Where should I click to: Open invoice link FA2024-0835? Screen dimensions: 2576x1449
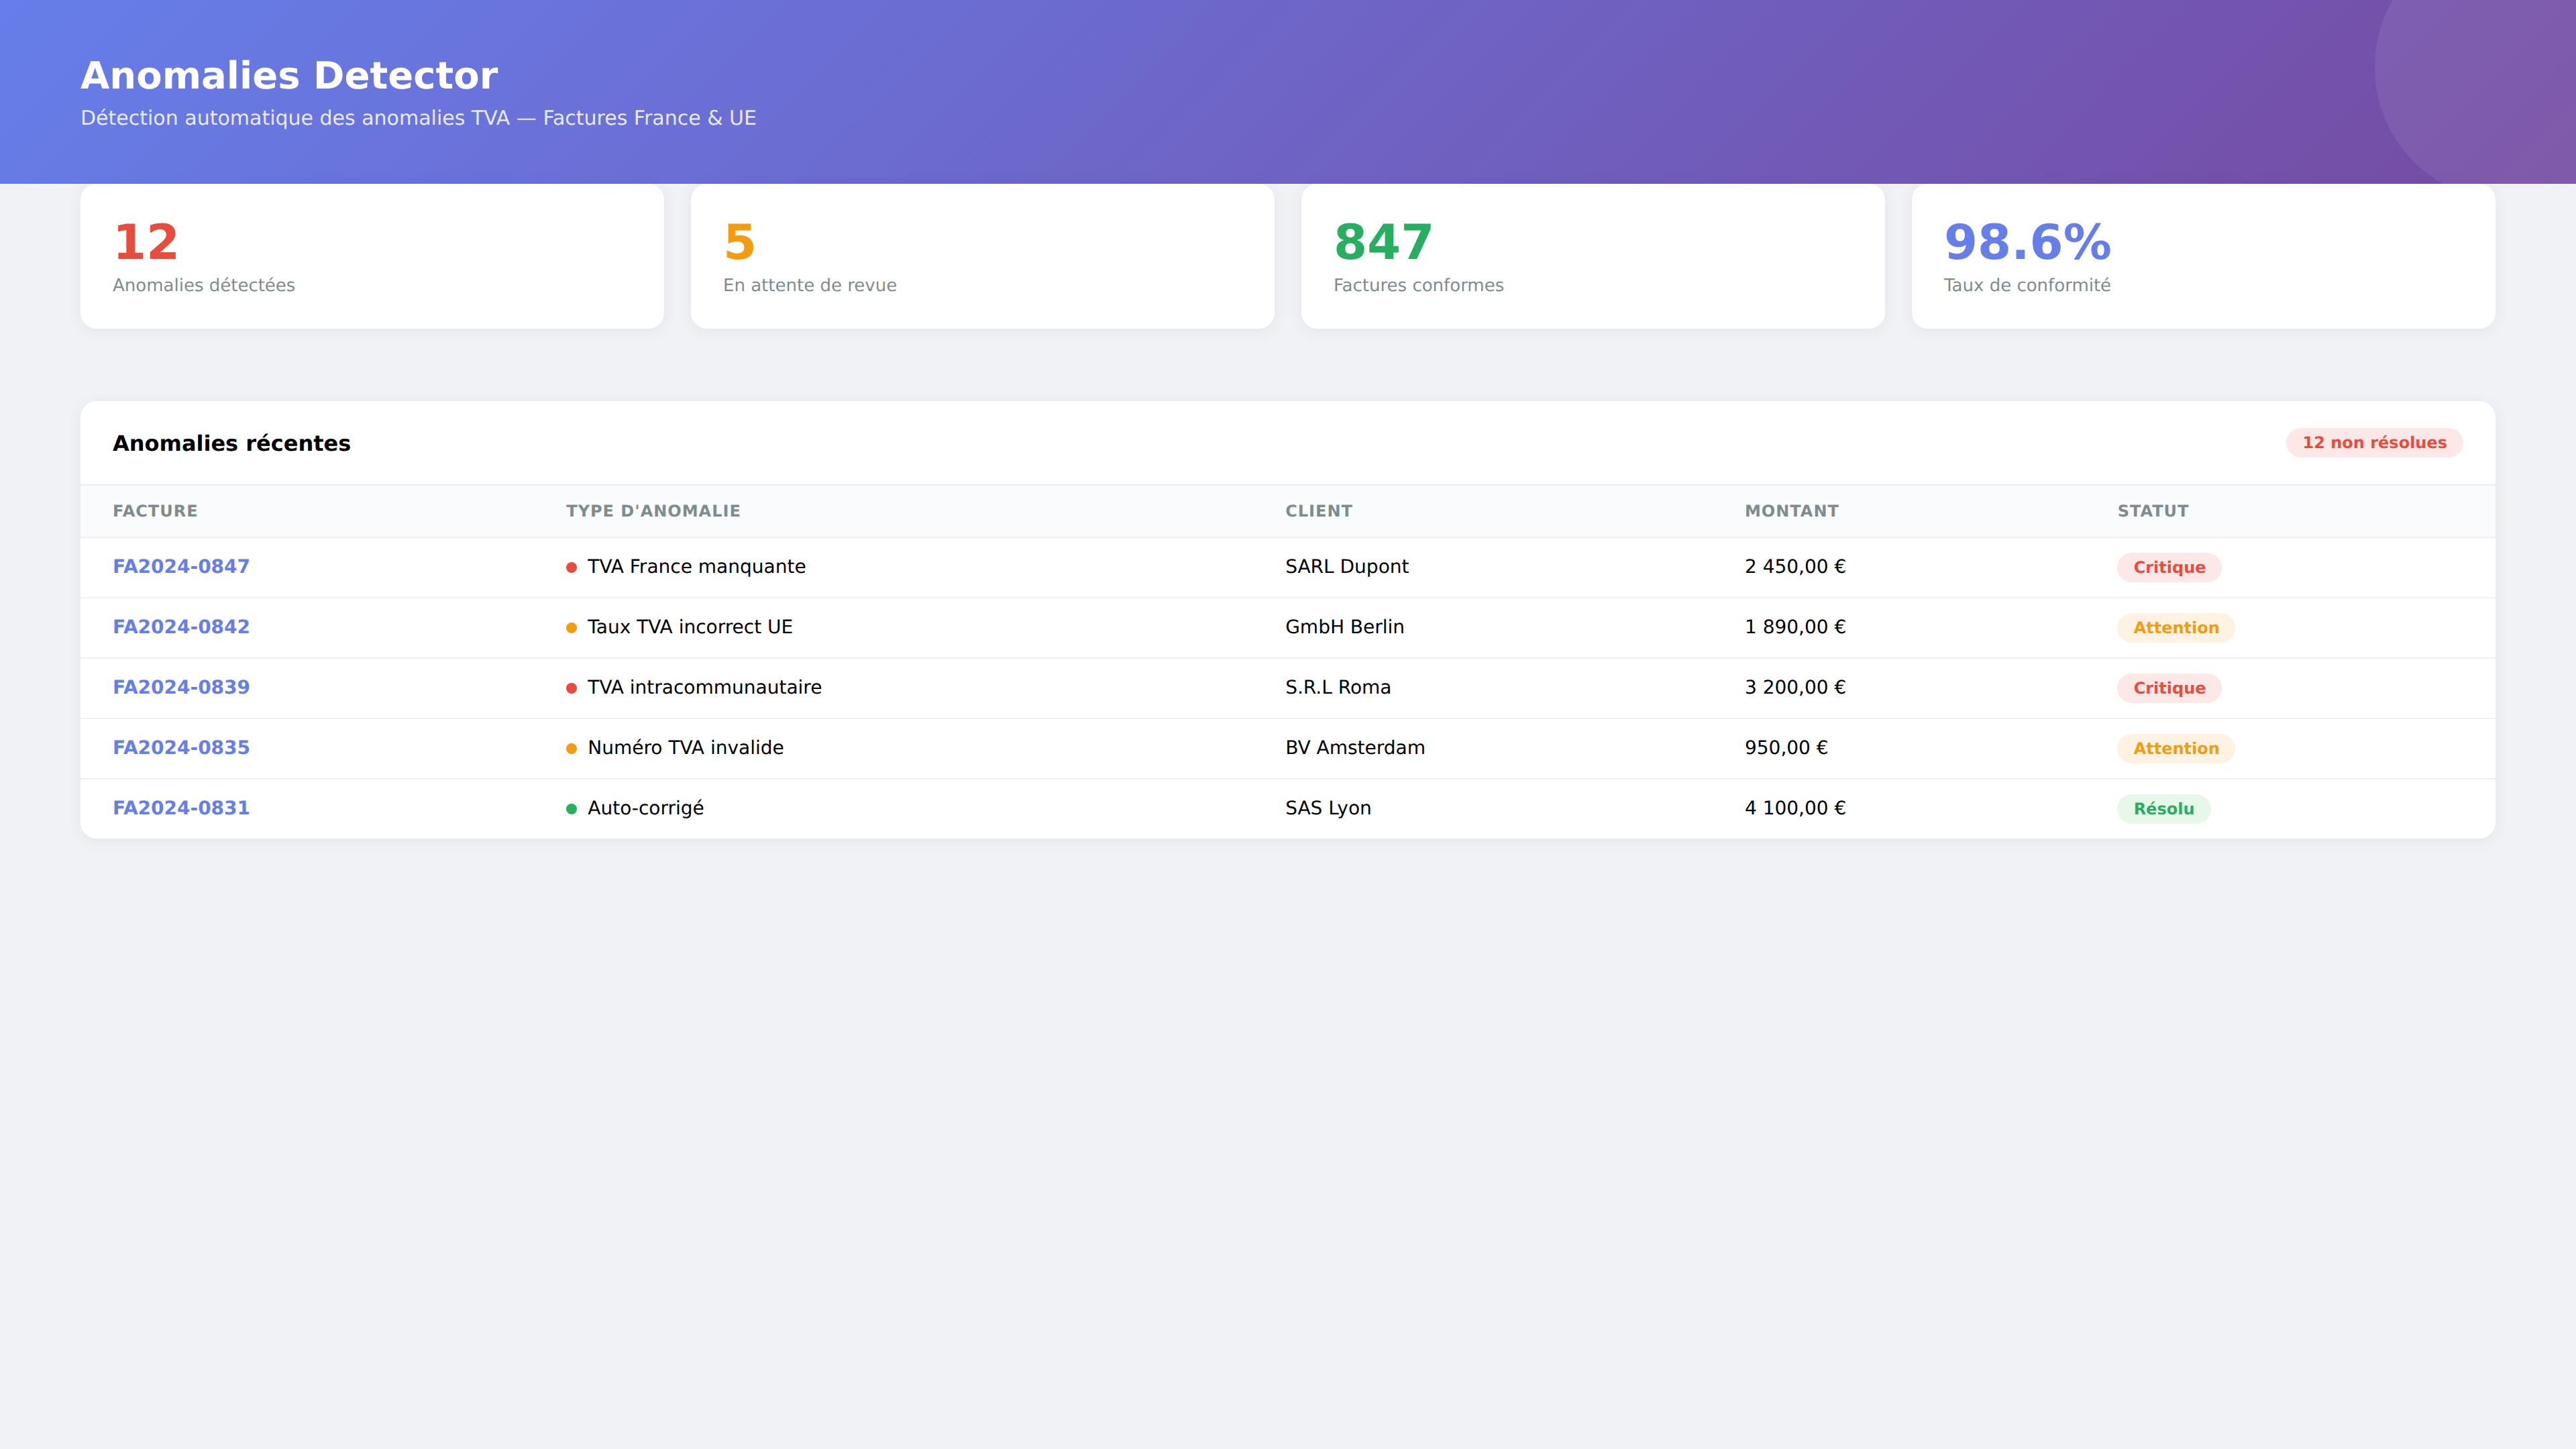[181, 747]
